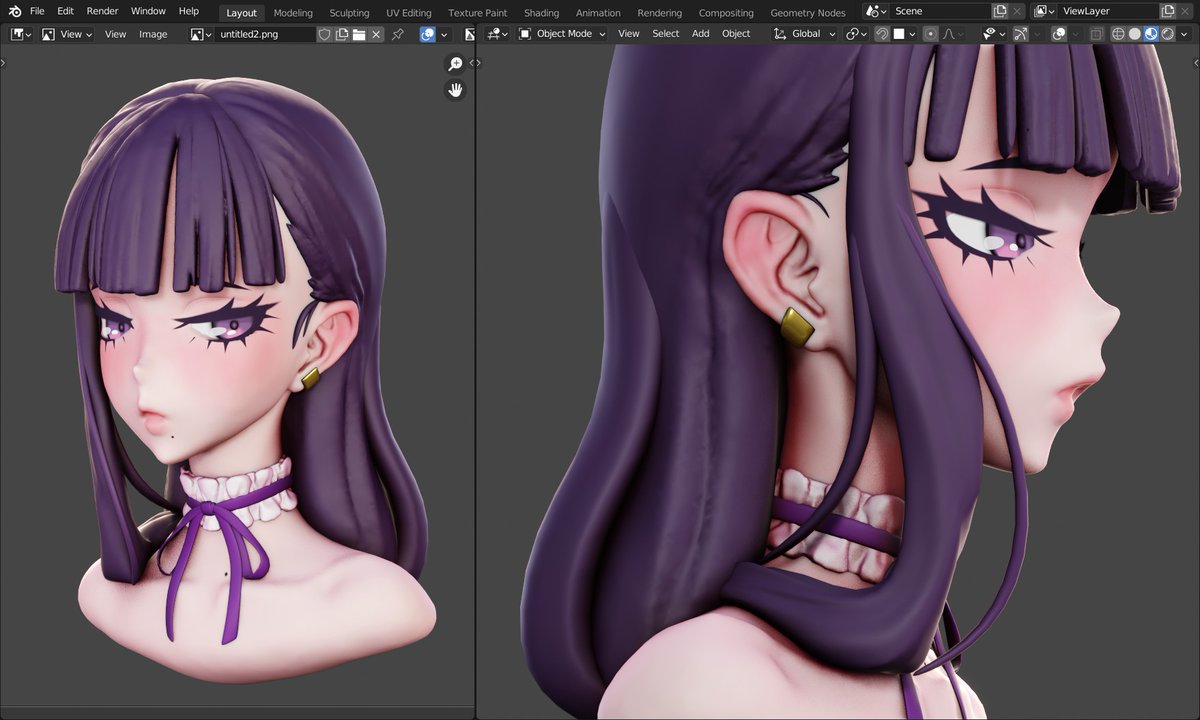
Task: Open the transform pivot point dropdown
Action: coord(856,34)
